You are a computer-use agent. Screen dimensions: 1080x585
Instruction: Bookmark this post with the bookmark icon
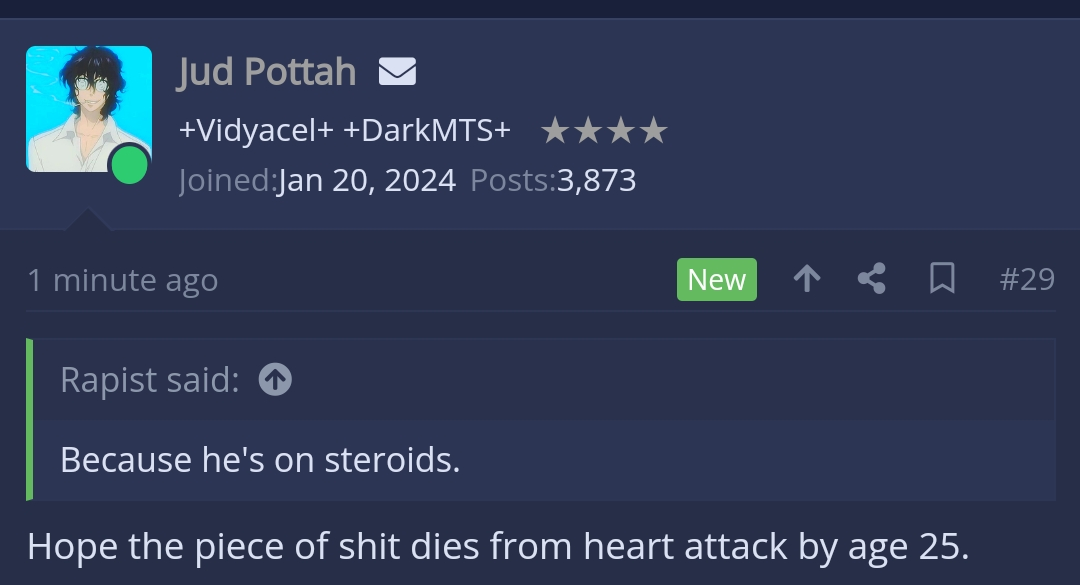(941, 279)
